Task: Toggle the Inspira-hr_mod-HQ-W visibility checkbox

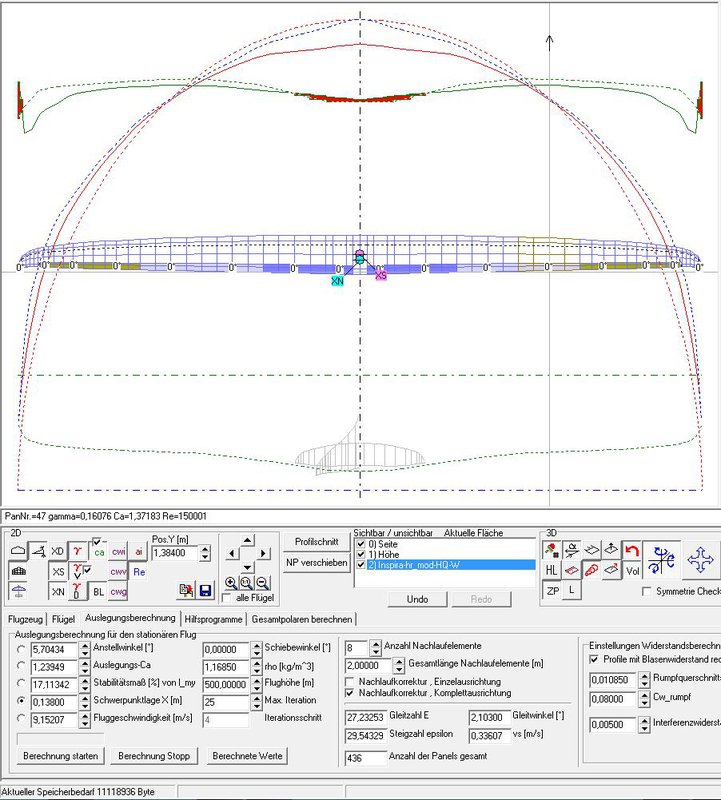Action: 361,565
